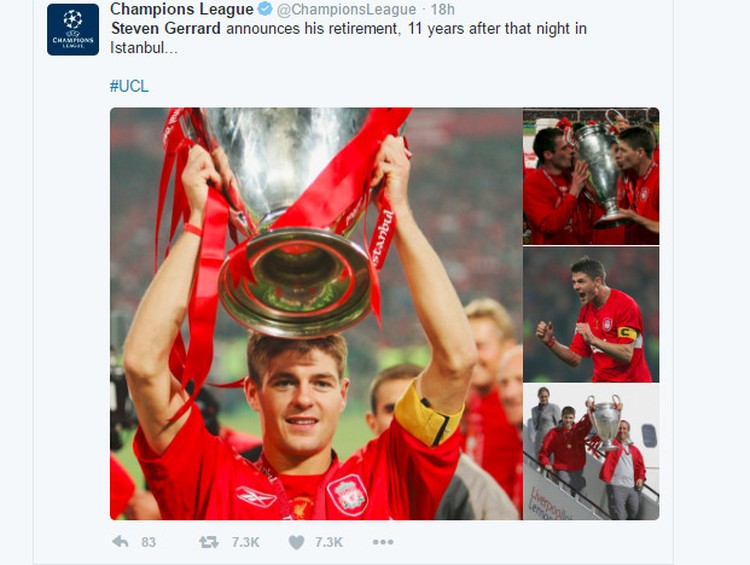750x565 pixels.
Task: Open main photo of Gerrard lifting trophy
Action: click(x=316, y=313)
